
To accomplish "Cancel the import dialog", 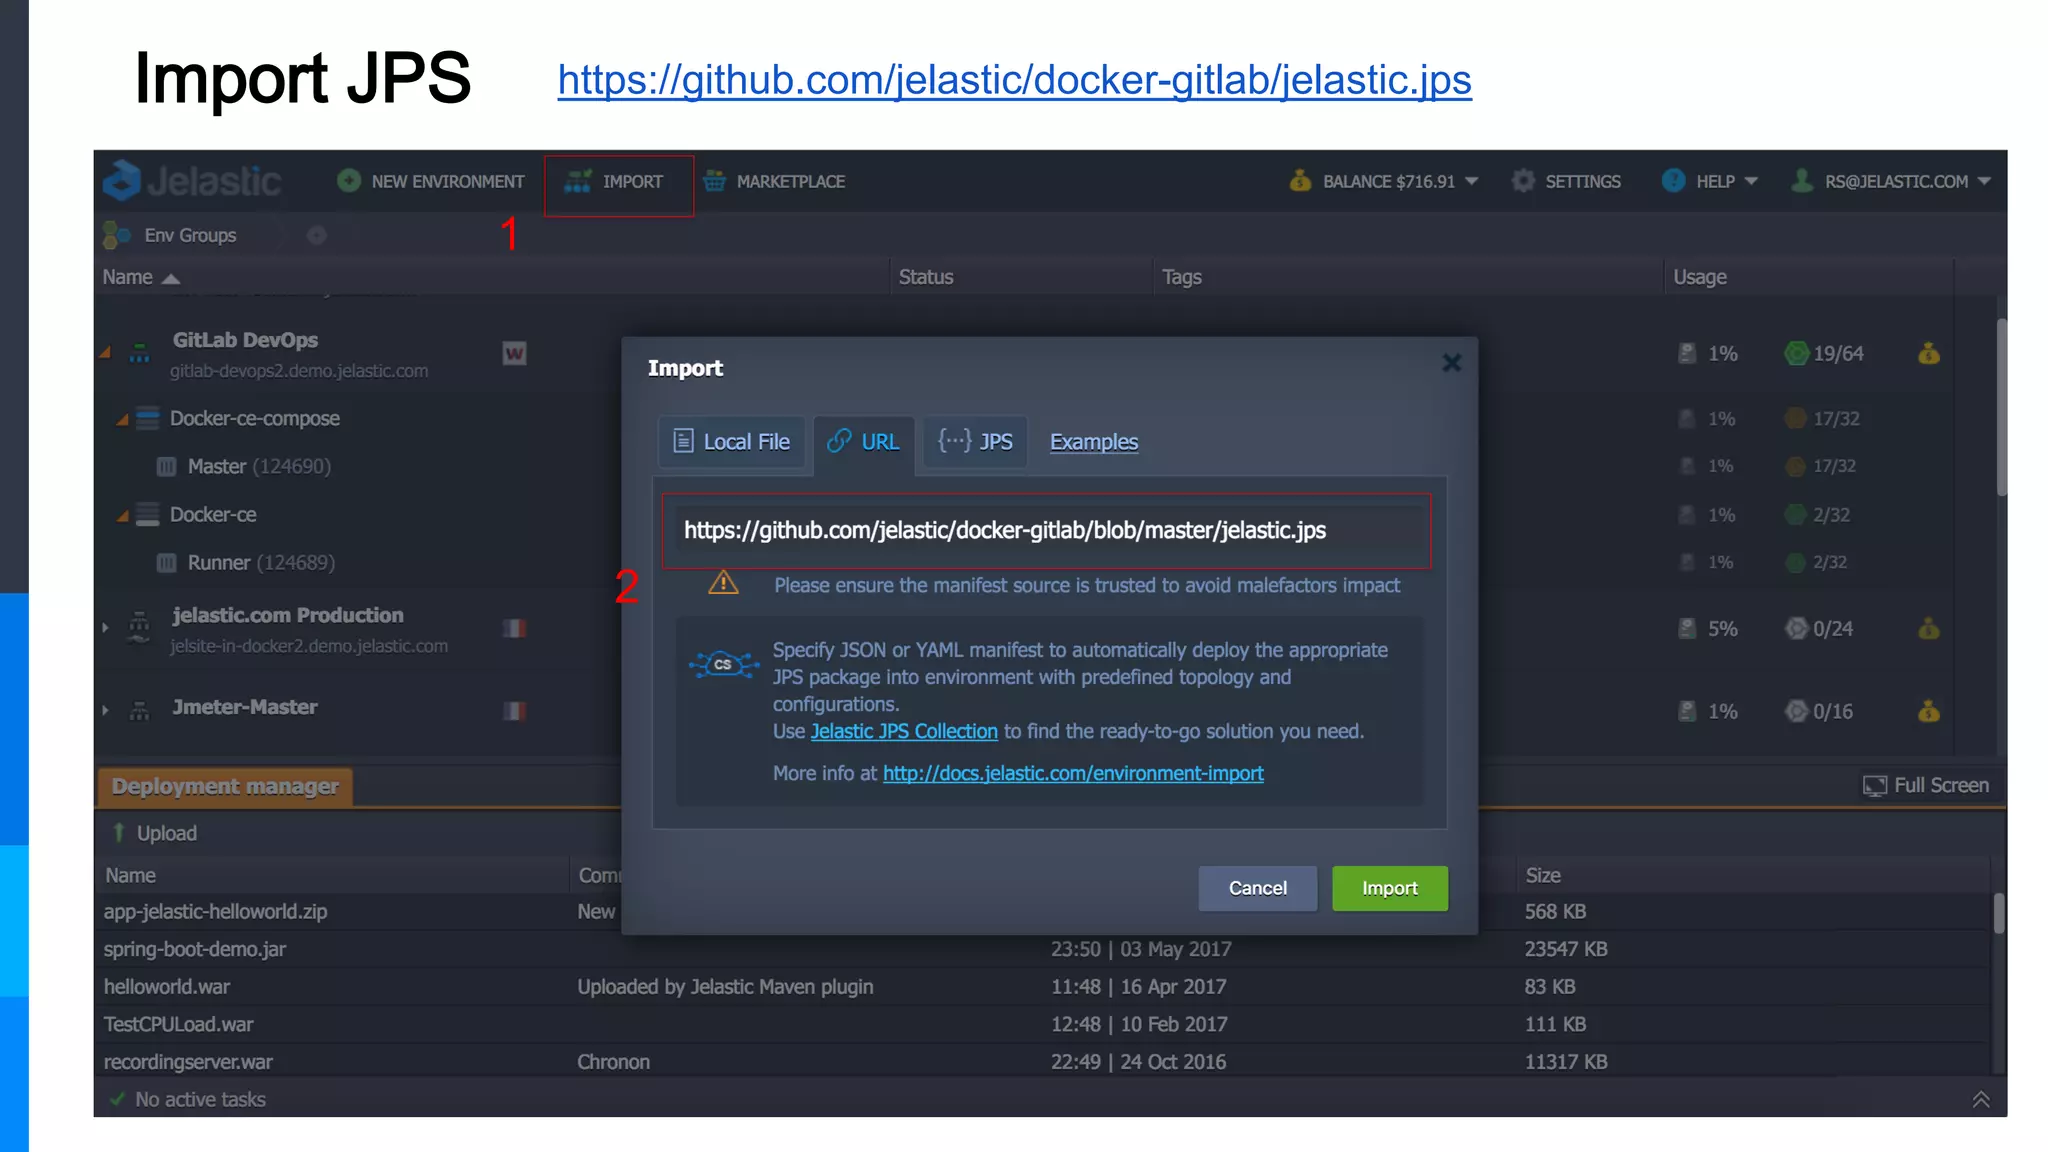I will point(1257,888).
